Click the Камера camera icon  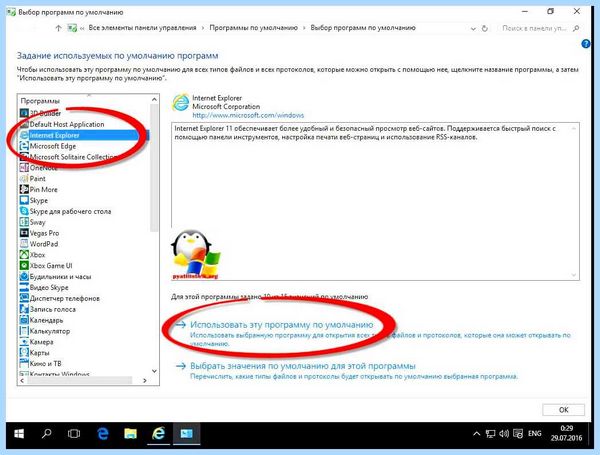pos(24,341)
